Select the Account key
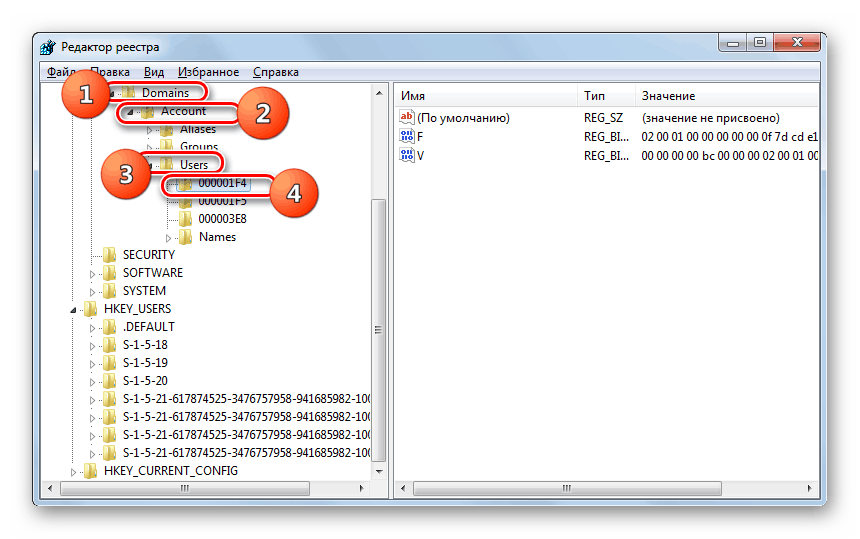Screen dimensions: 860x539 (x=183, y=111)
